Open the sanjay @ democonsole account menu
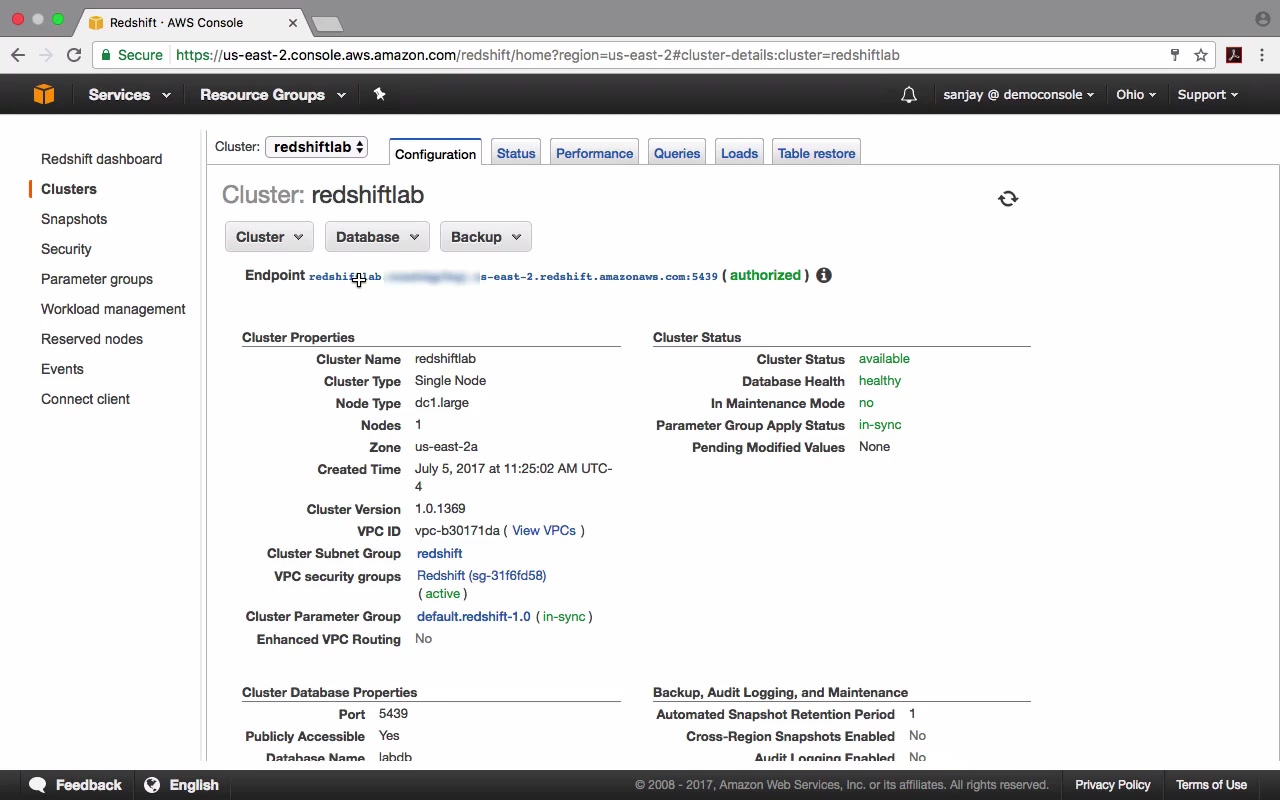 [x=1018, y=95]
